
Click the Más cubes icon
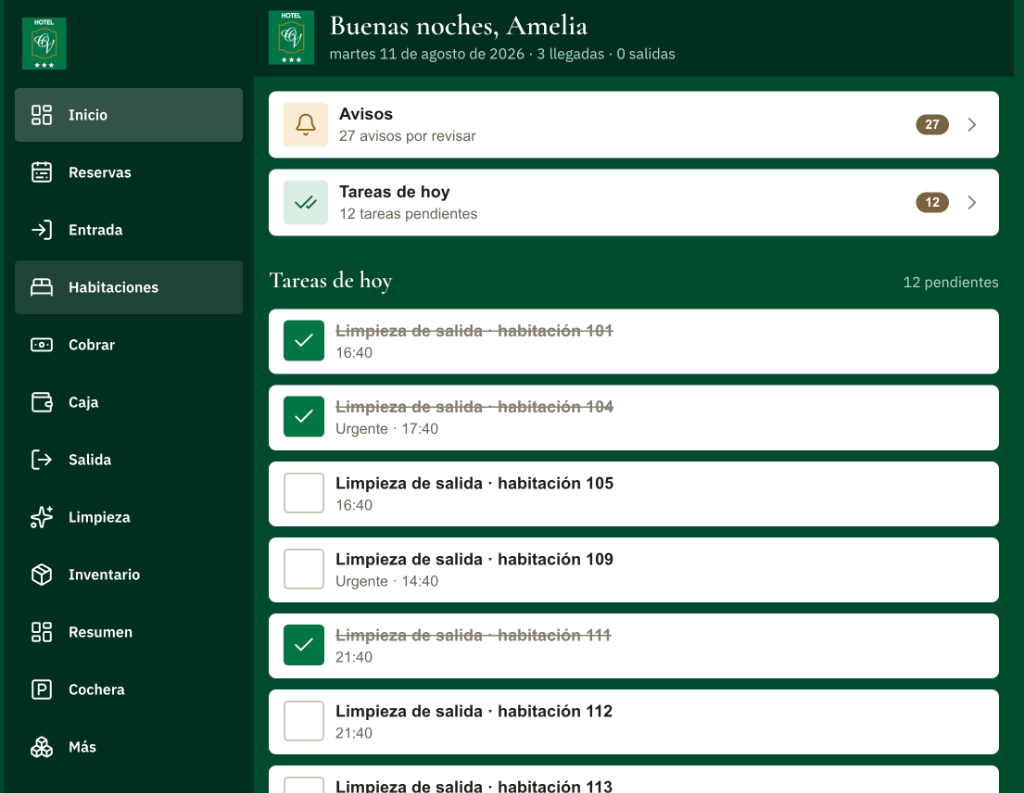point(41,747)
